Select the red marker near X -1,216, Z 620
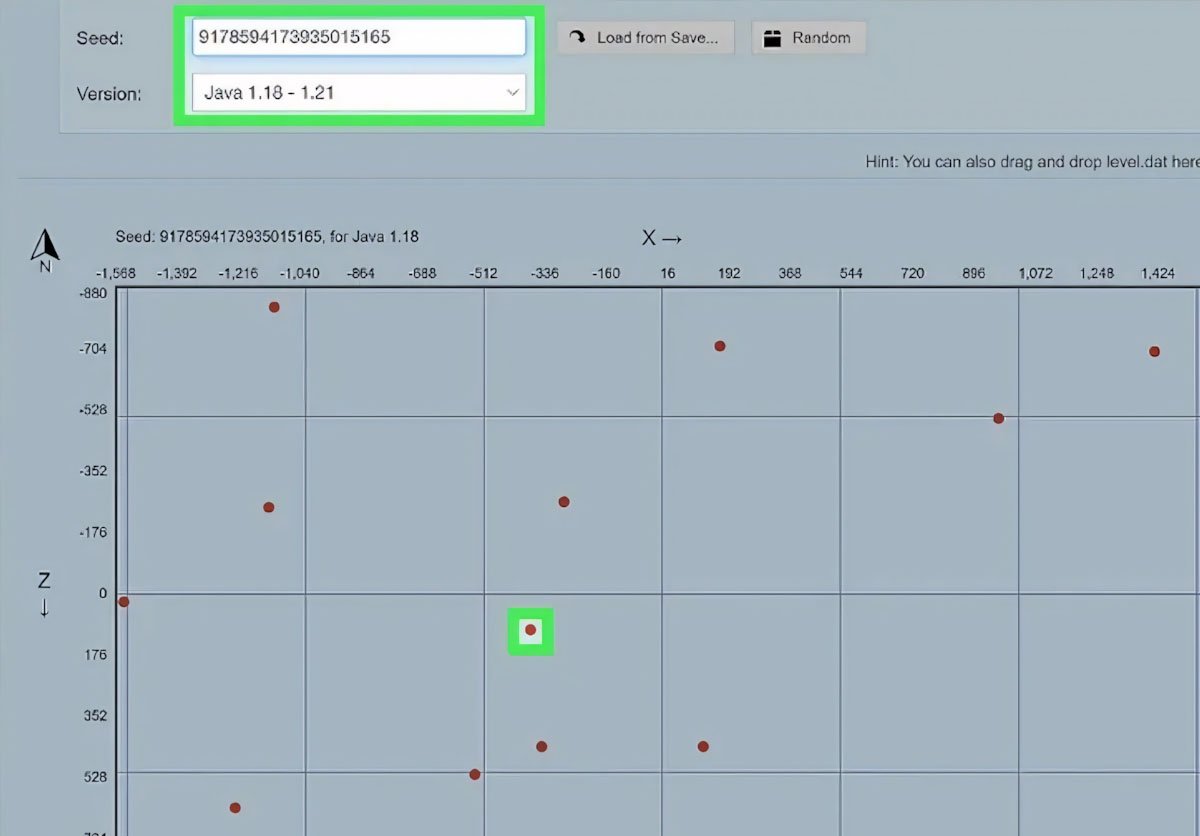Viewport: 1200px width, 836px height. [x=235, y=808]
